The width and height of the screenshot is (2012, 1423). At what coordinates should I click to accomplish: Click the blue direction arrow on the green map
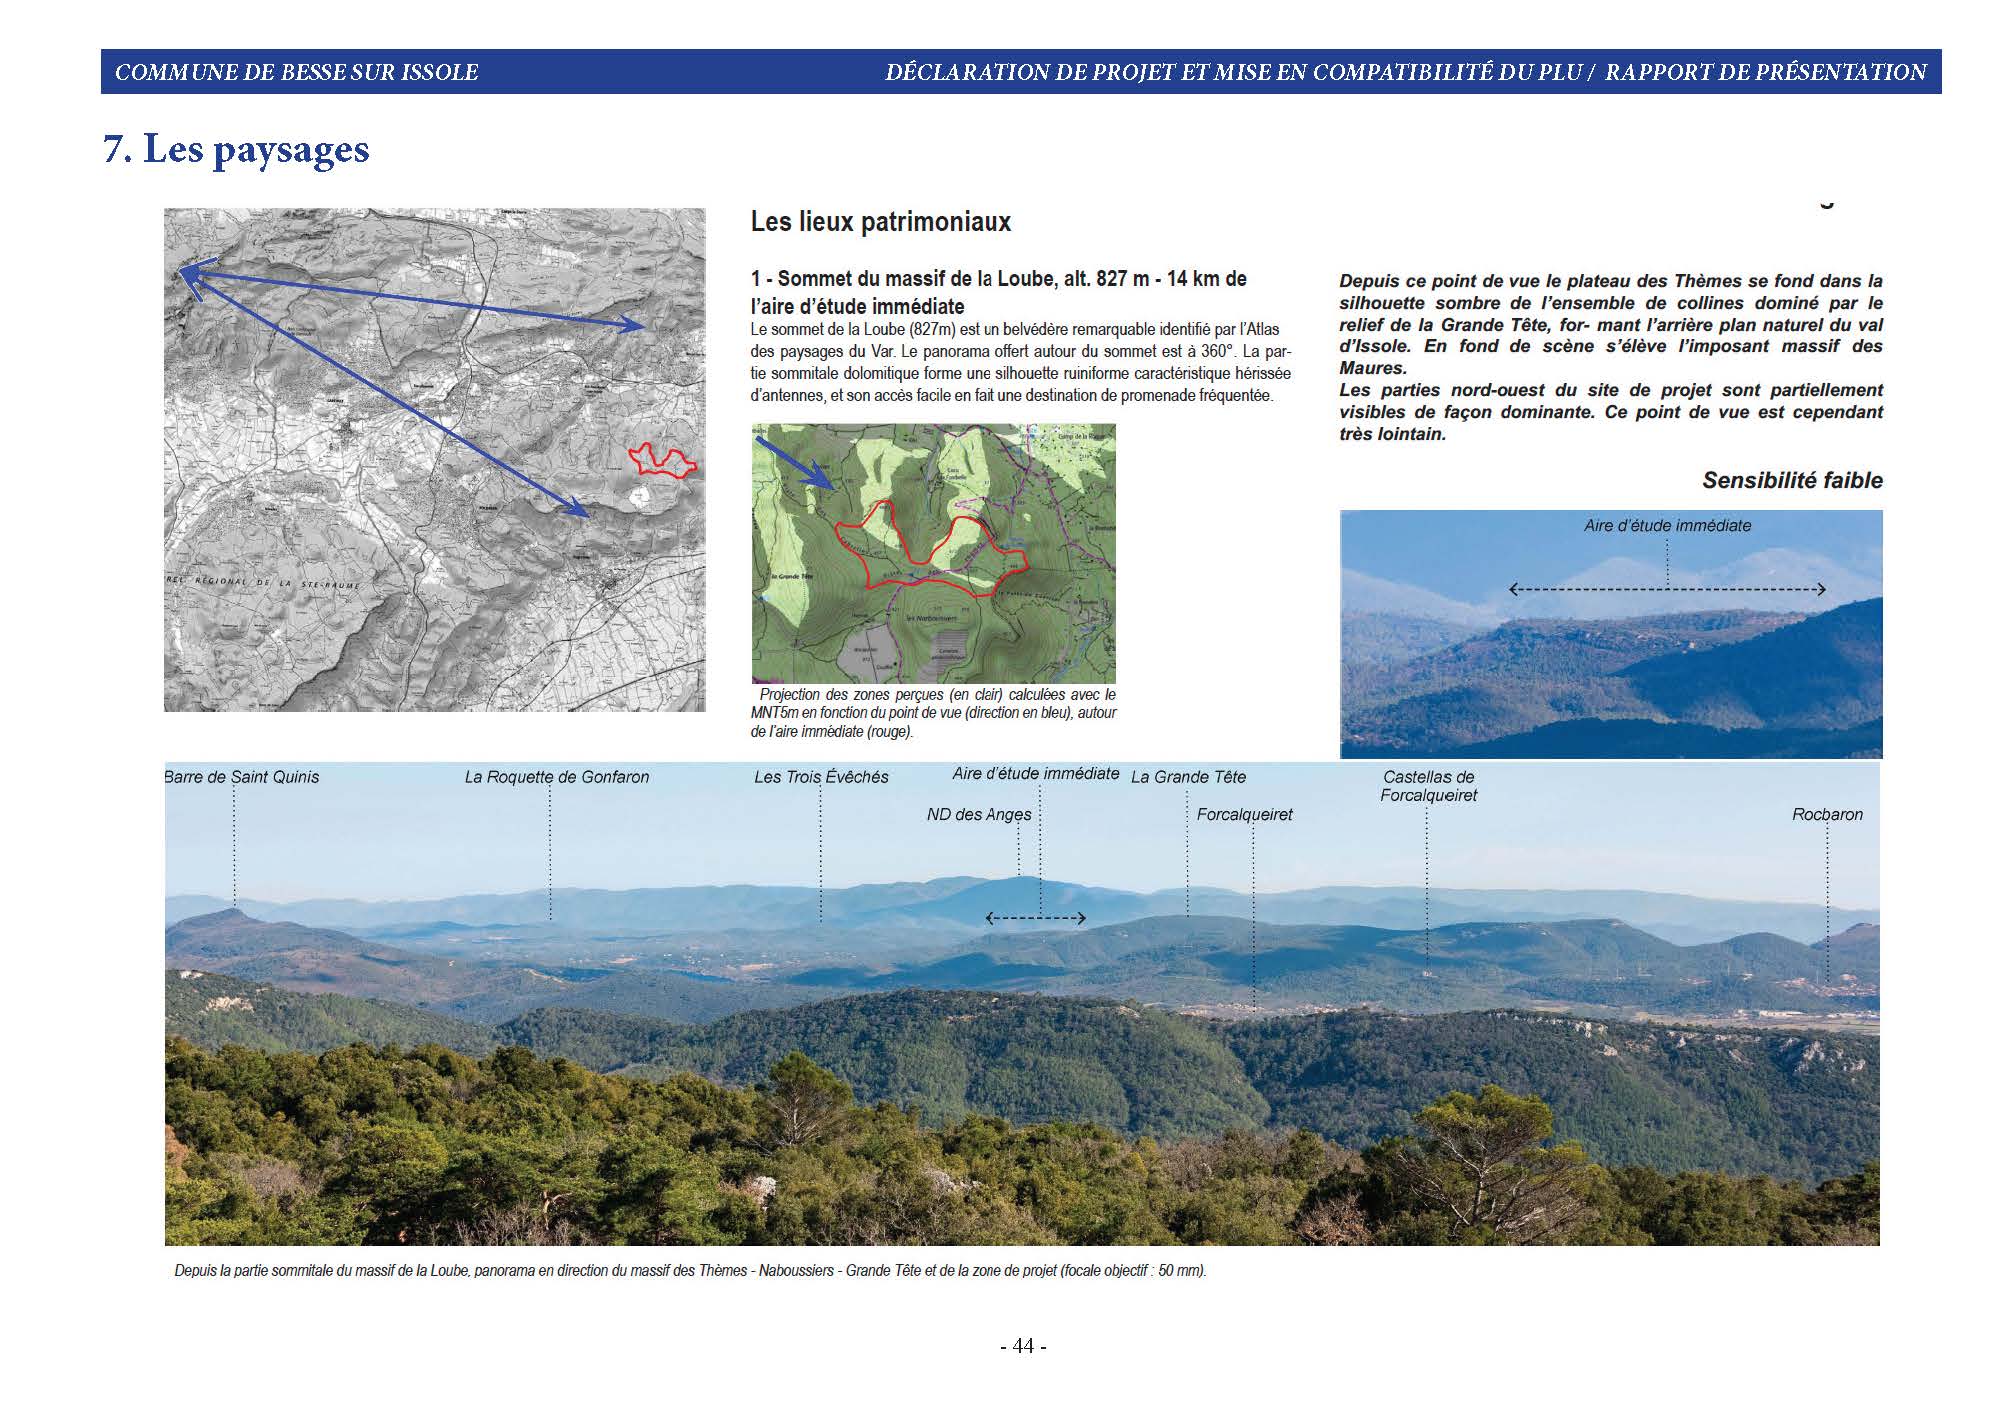click(x=793, y=462)
